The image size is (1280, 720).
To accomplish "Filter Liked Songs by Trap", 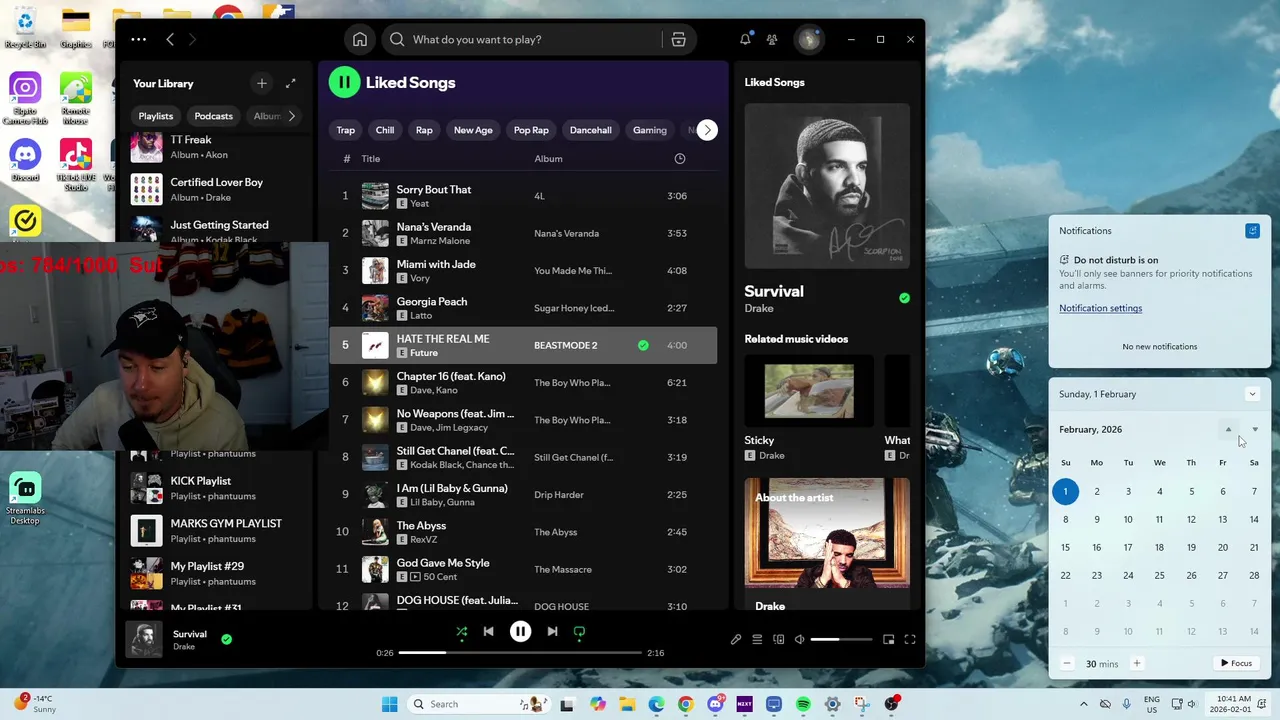I will [345, 130].
